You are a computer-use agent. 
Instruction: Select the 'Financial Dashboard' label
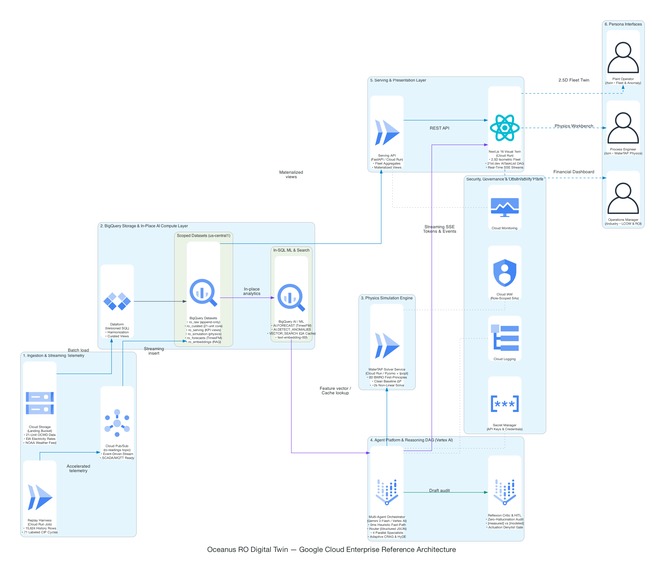[573, 172]
